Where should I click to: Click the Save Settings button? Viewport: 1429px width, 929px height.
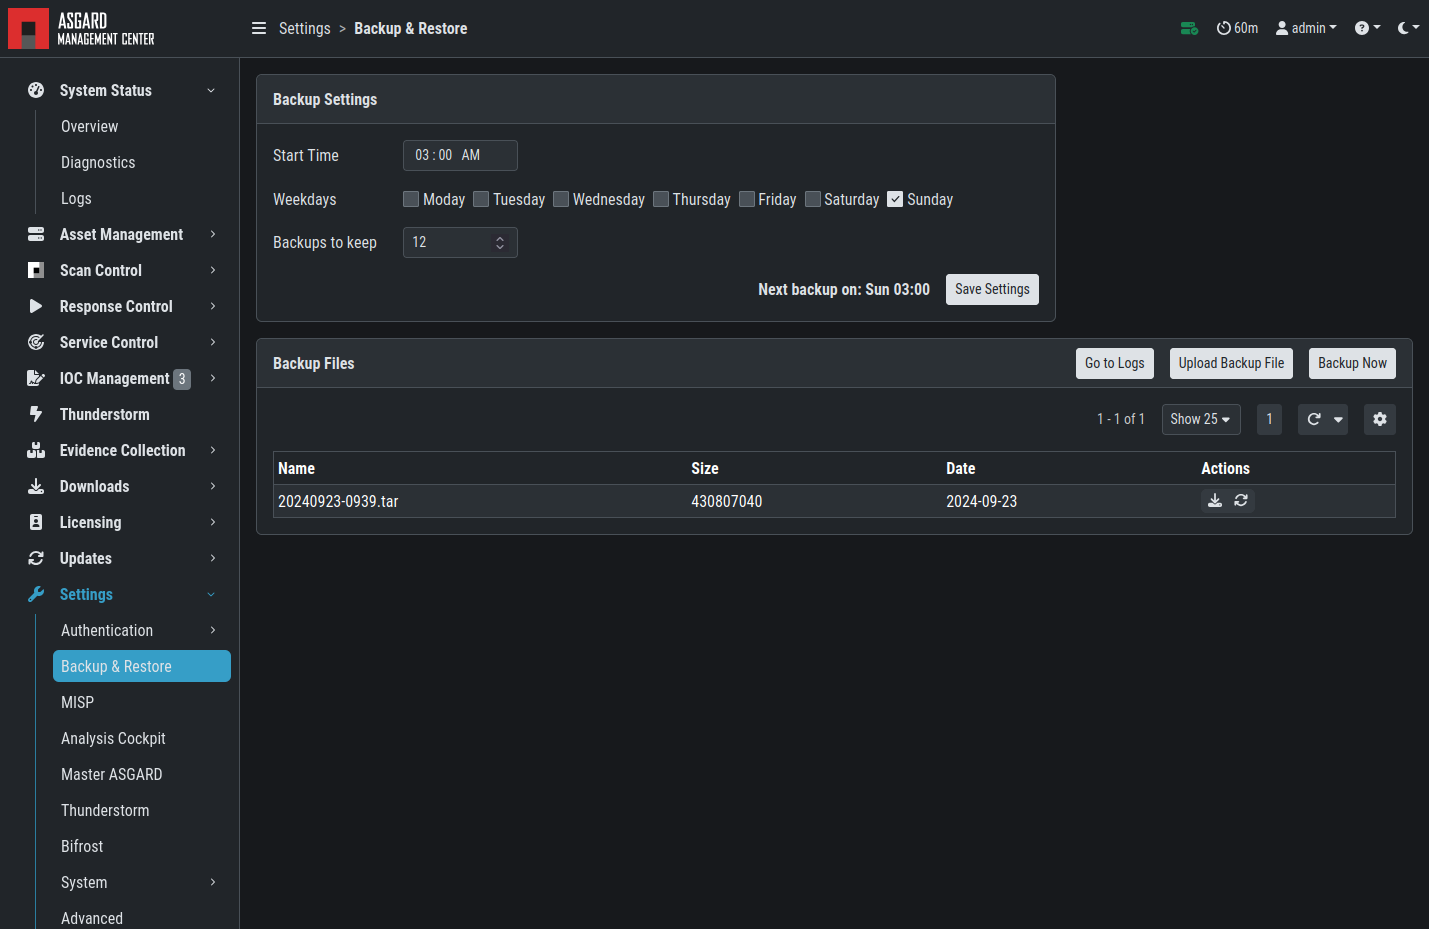pyautogui.click(x=992, y=290)
